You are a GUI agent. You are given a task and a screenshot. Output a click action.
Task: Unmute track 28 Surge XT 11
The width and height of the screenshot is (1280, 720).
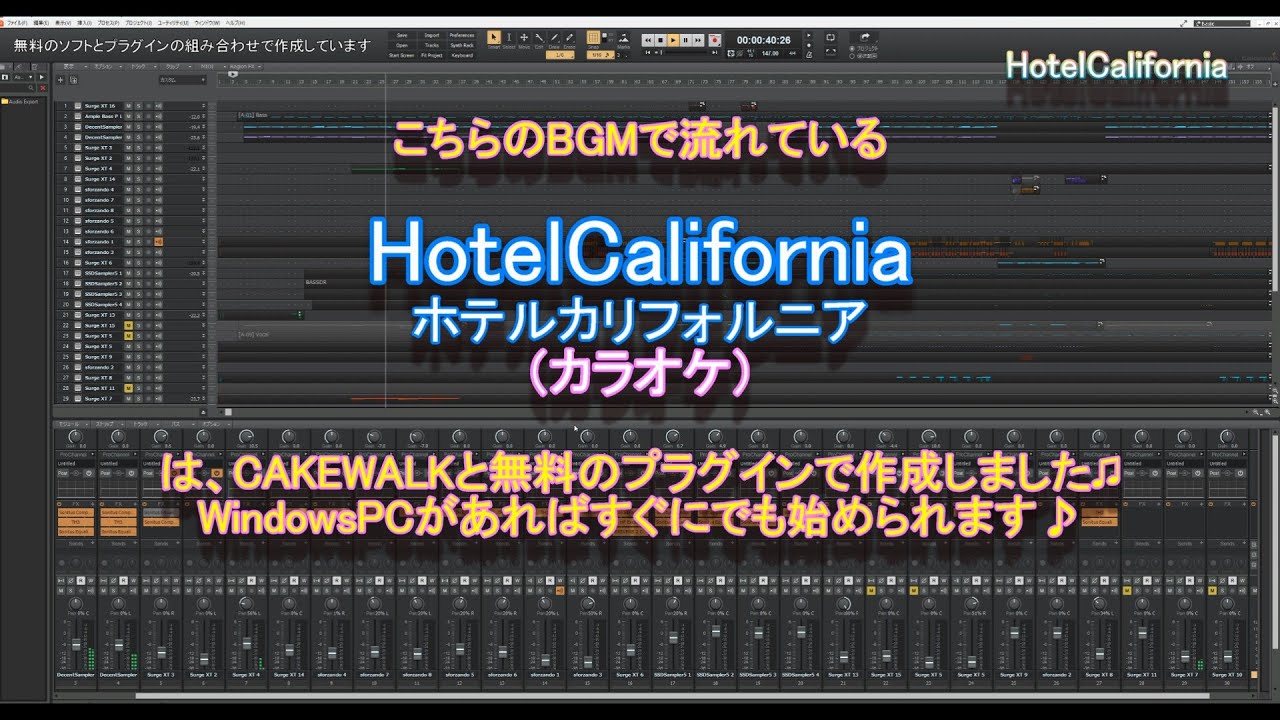pos(128,388)
